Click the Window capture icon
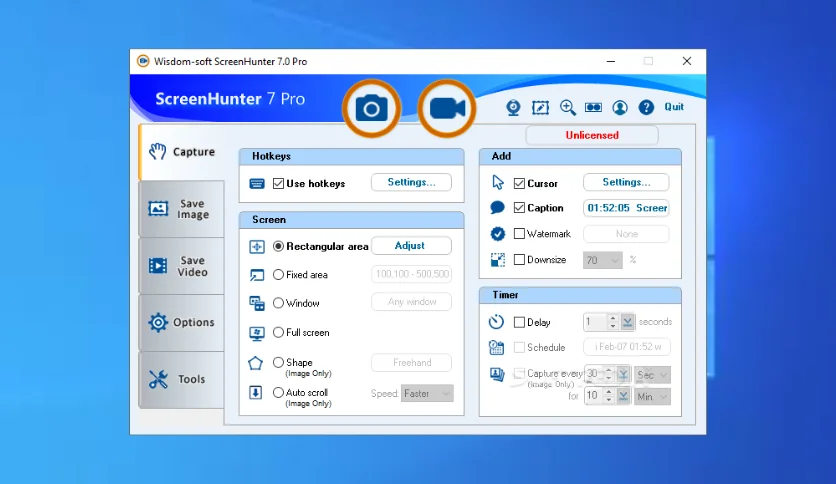Image resolution: width=836 pixels, height=484 pixels. coord(256,303)
